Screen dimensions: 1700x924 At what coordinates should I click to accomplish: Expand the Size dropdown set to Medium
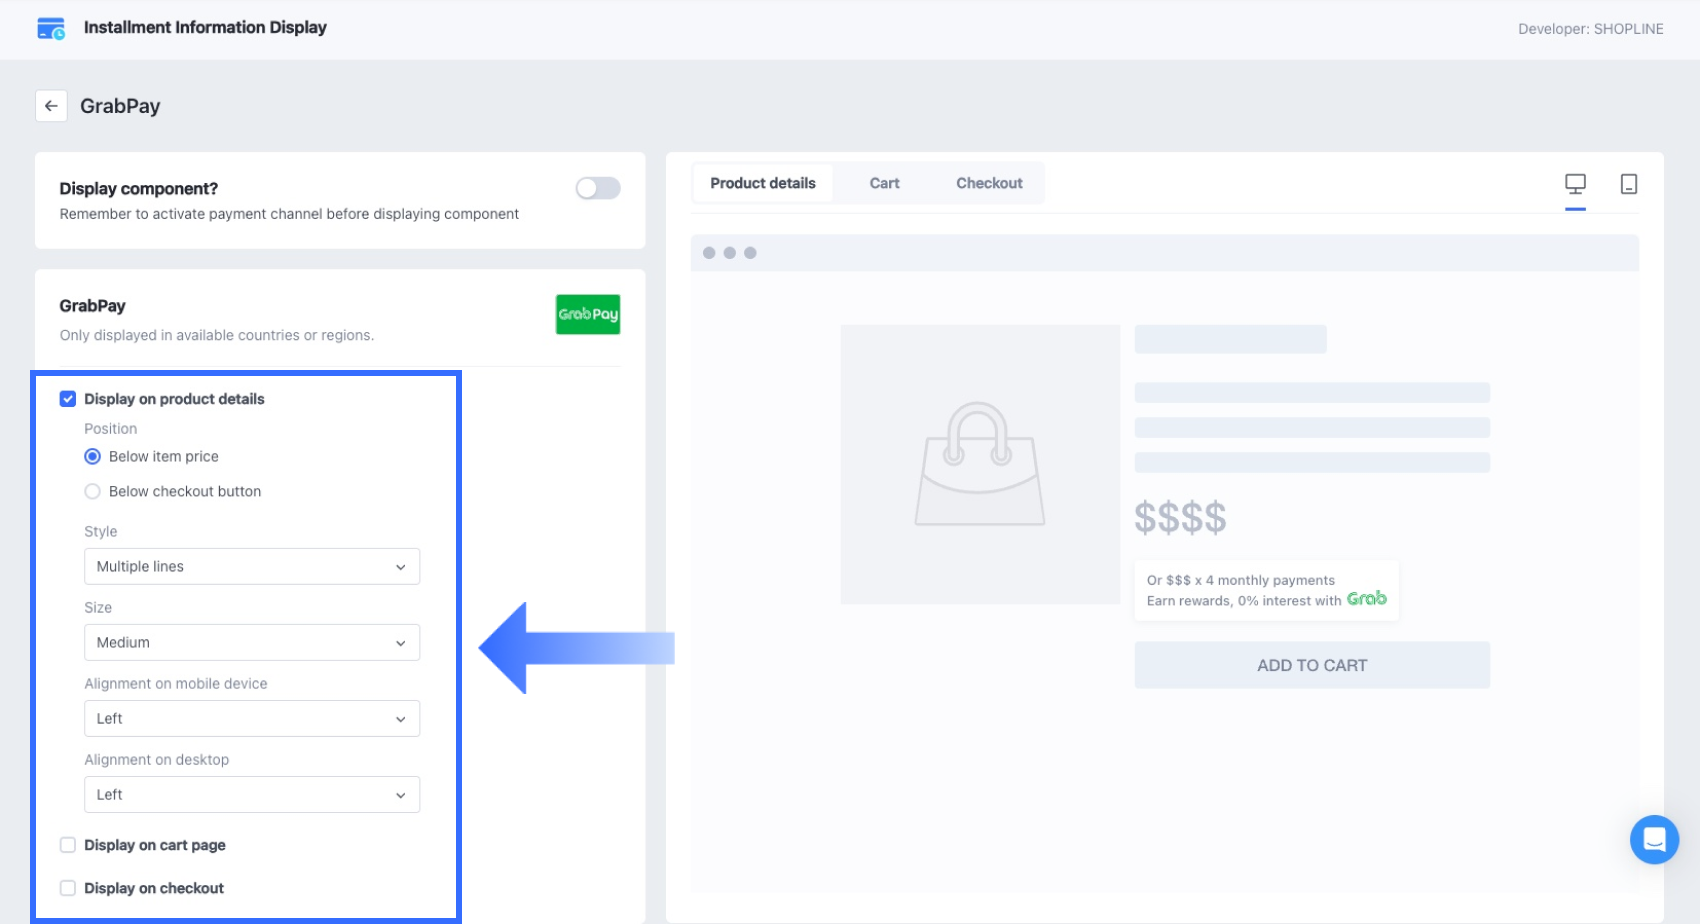tap(252, 643)
